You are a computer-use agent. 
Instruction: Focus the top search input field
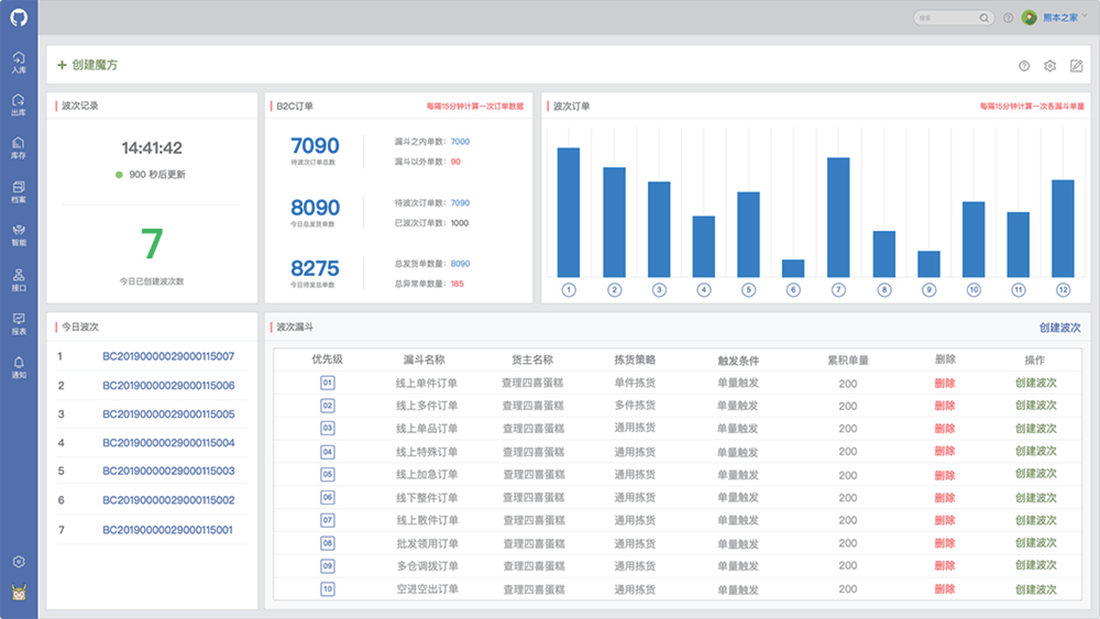click(954, 18)
